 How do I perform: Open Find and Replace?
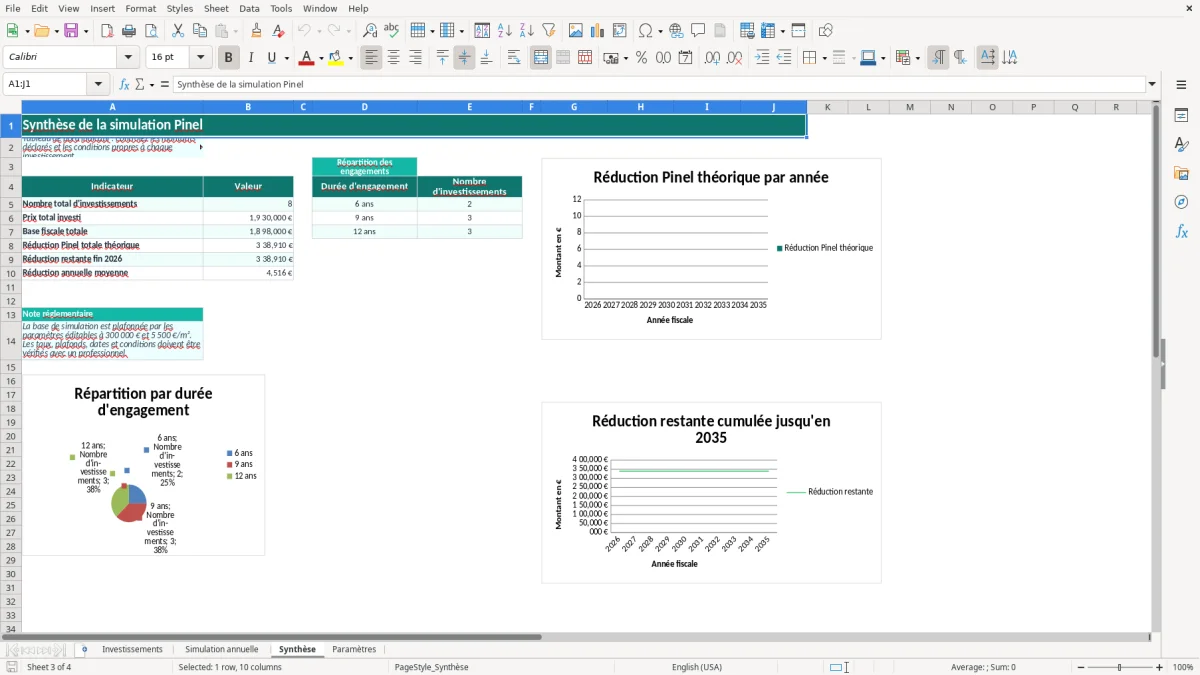pos(370,31)
